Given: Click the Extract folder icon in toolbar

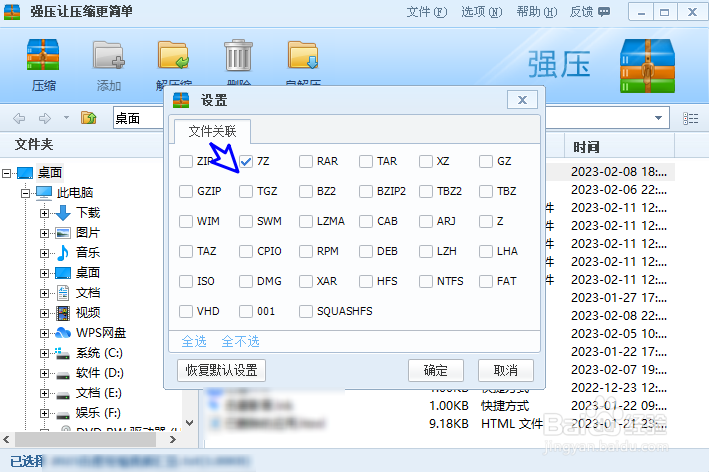Looking at the screenshot, I should (x=174, y=55).
